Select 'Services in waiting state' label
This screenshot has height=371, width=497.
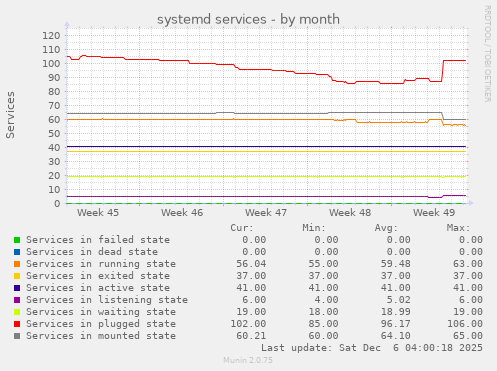click(x=101, y=312)
